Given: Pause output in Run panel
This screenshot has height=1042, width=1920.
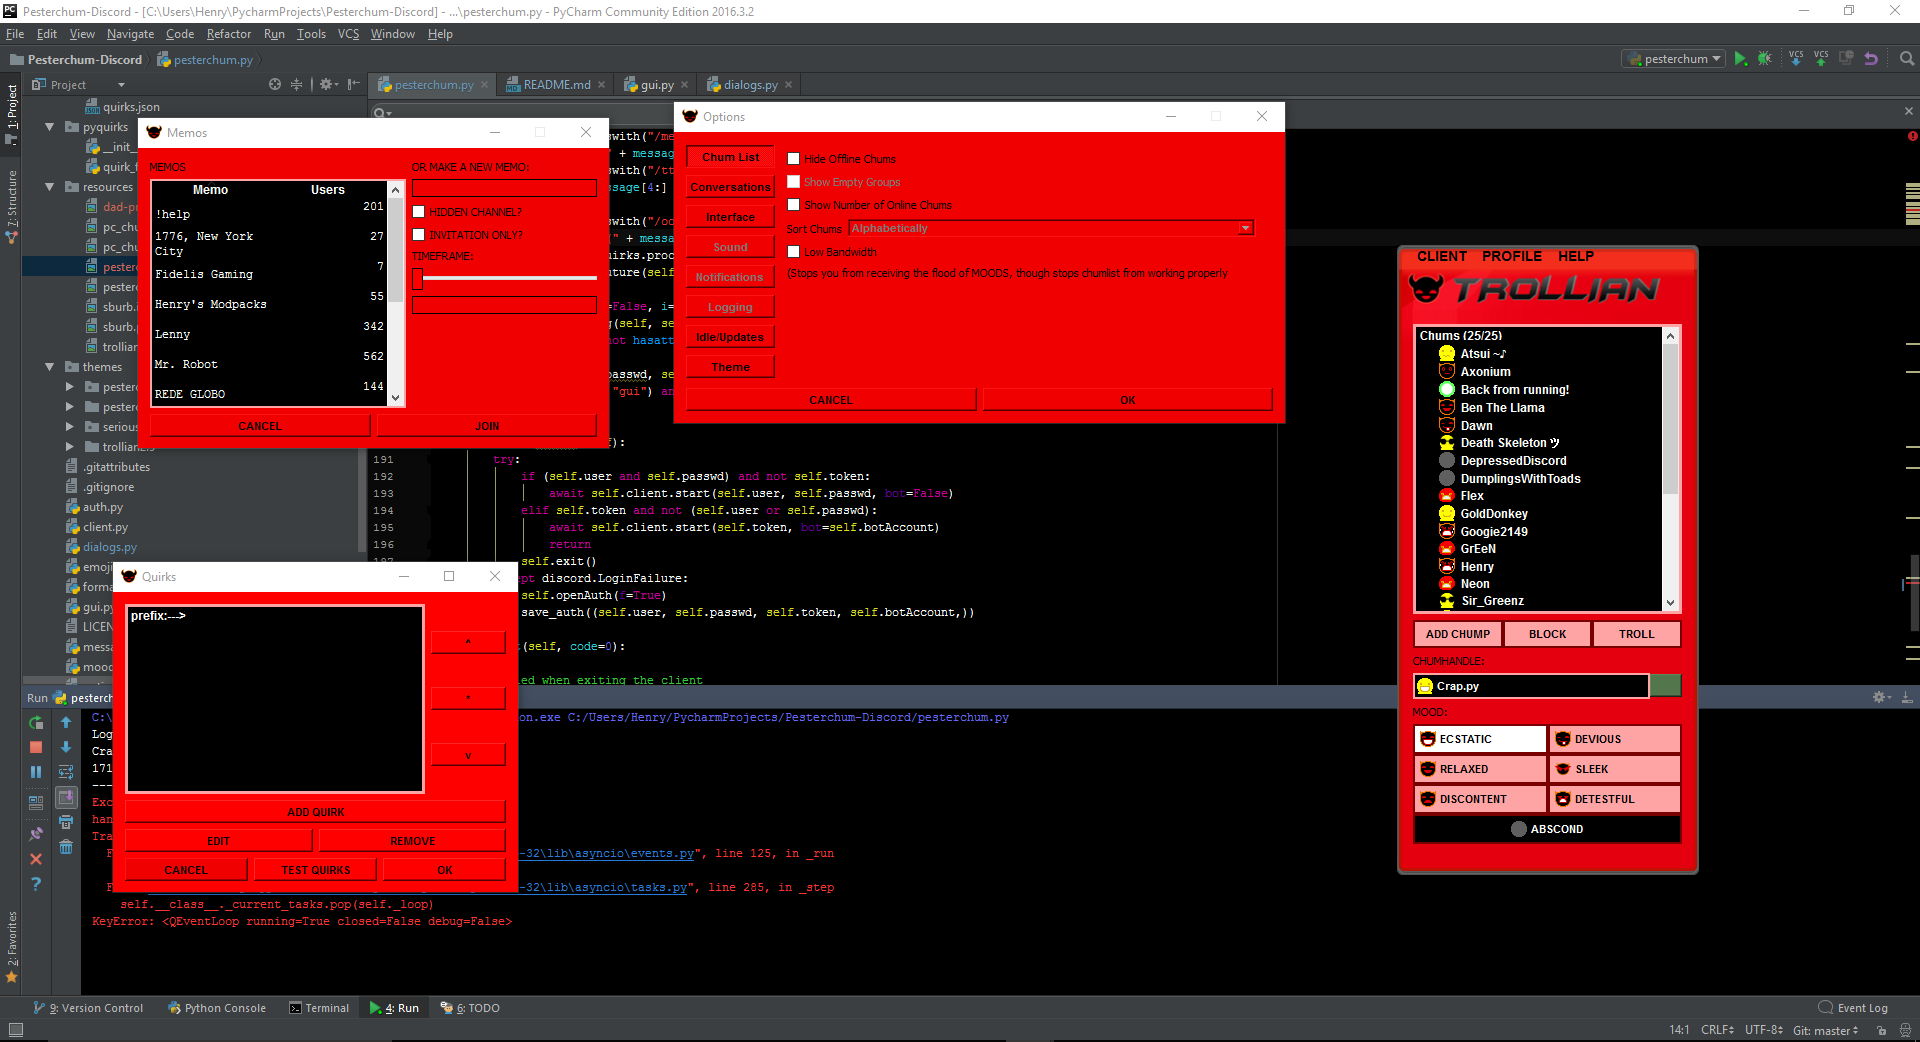Looking at the screenshot, I should tap(36, 772).
